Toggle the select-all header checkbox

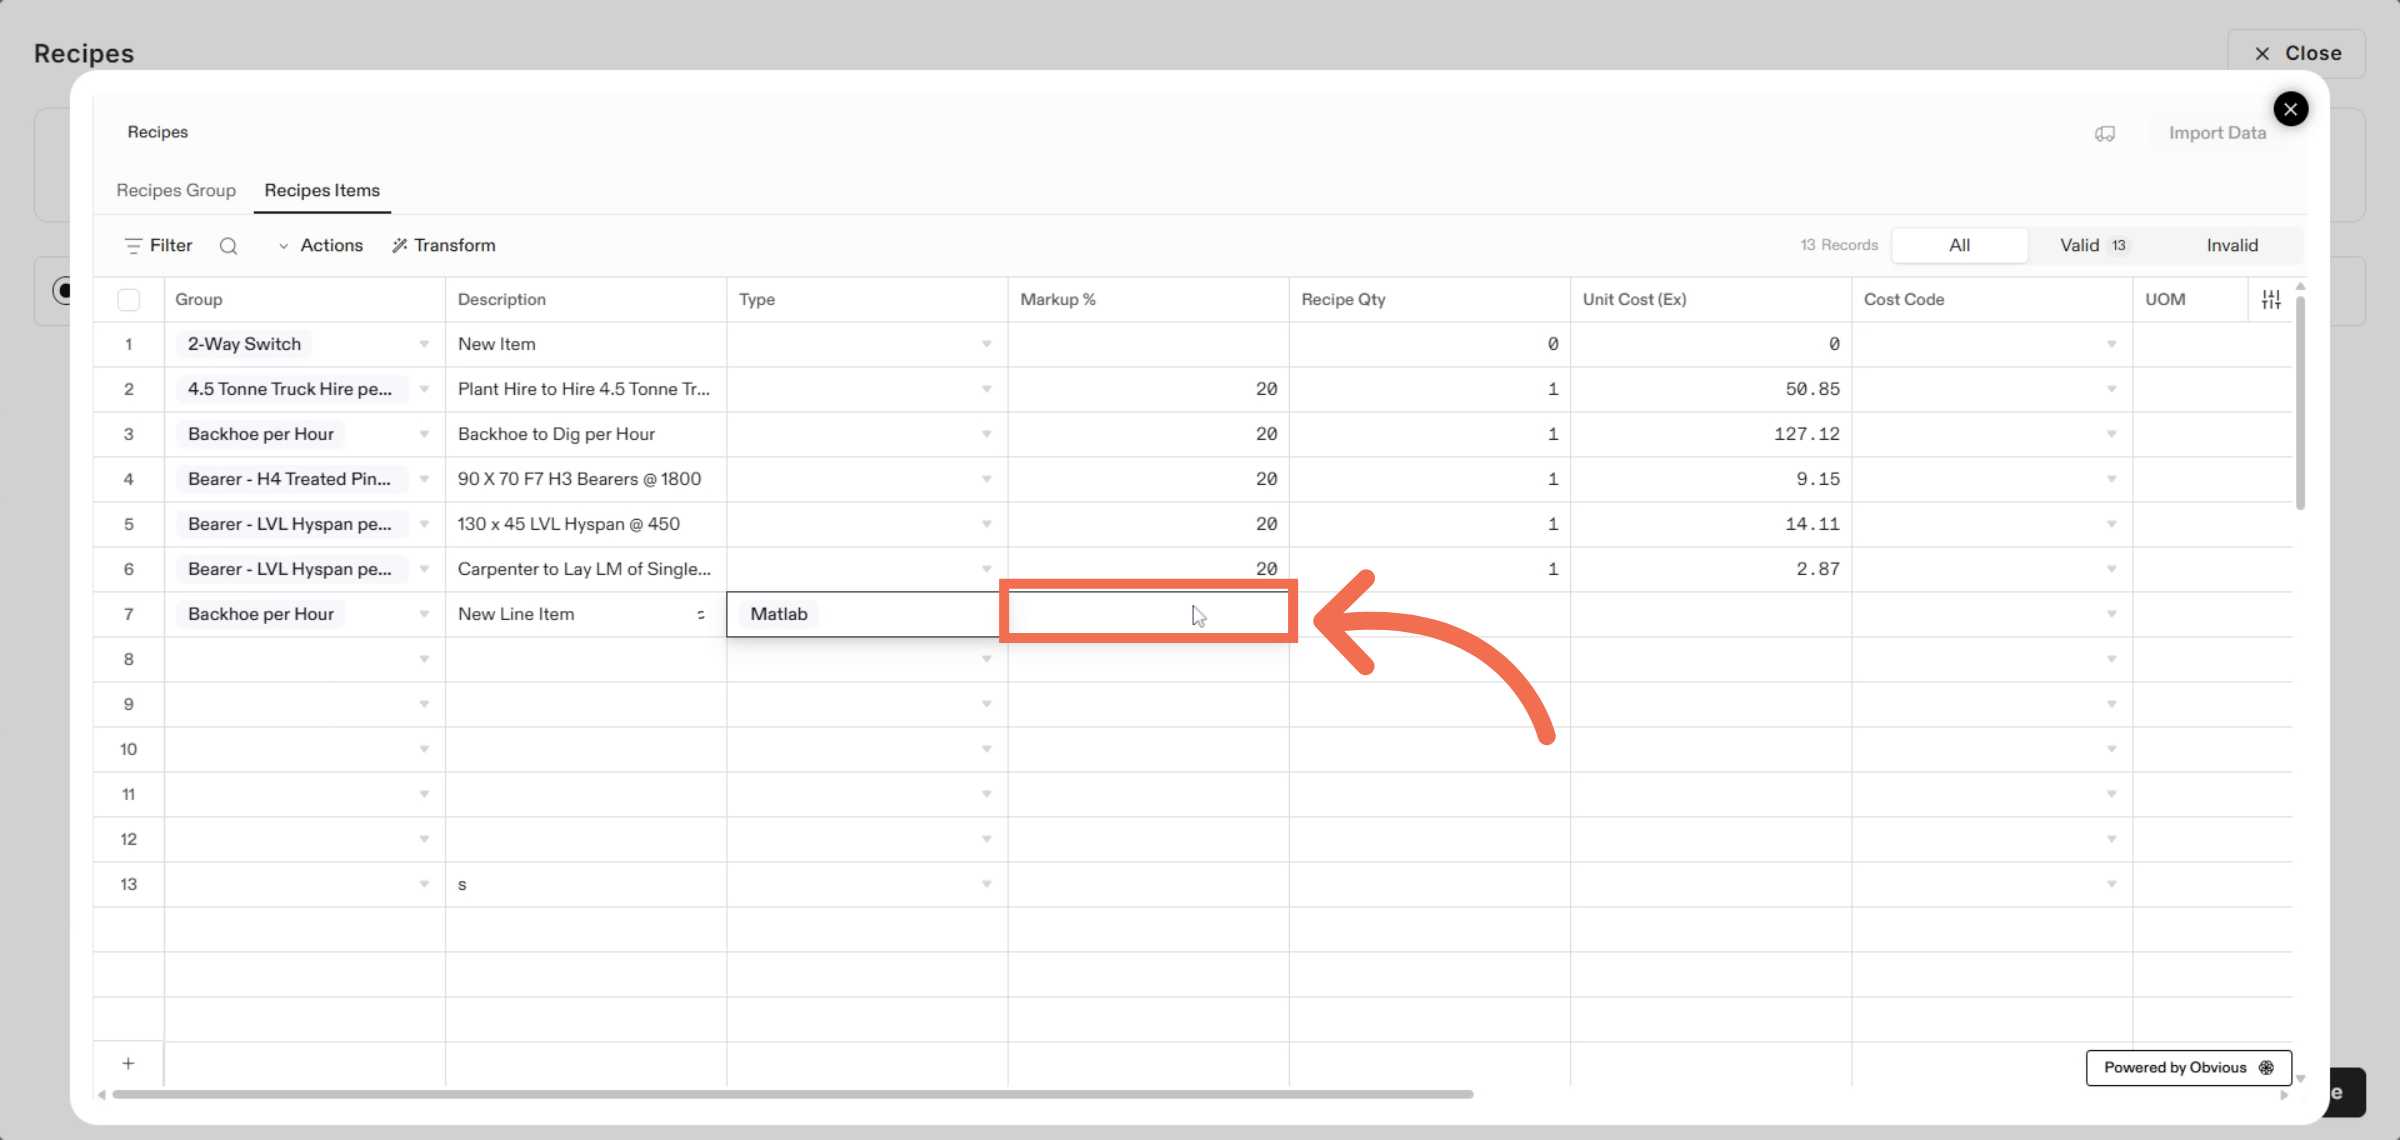(x=128, y=299)
